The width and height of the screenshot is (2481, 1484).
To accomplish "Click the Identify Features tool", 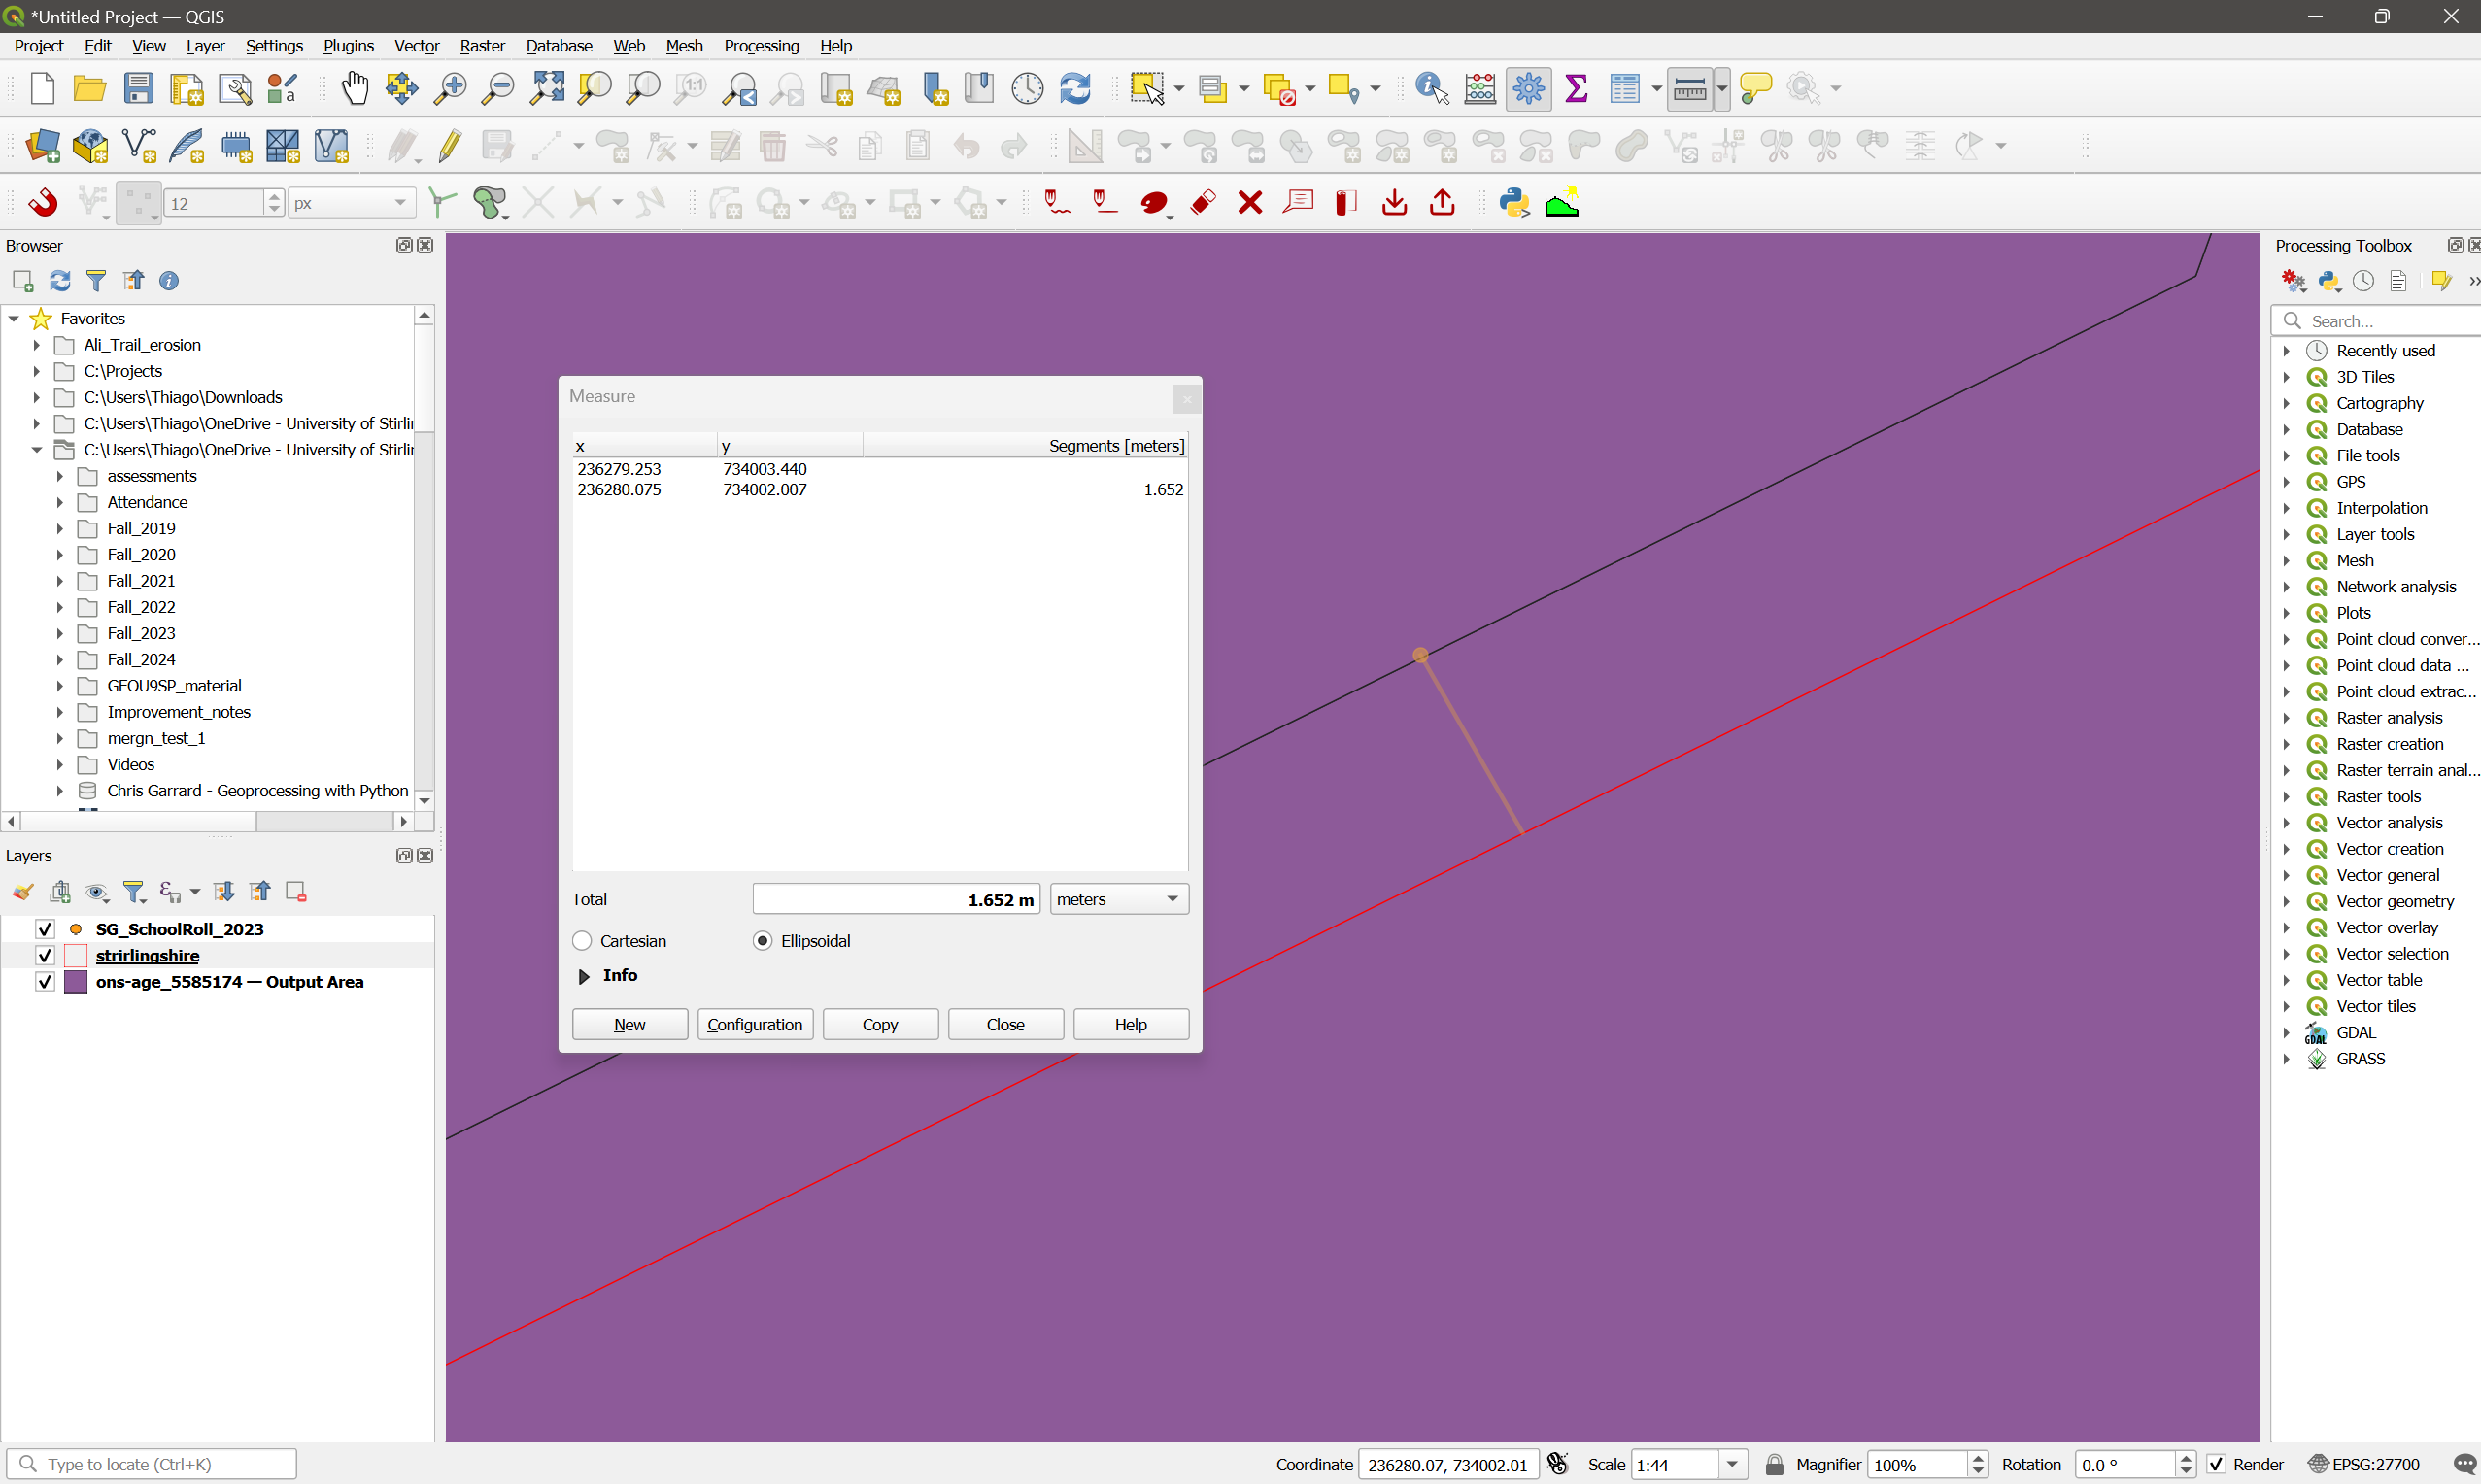I will pos(1432,89).
